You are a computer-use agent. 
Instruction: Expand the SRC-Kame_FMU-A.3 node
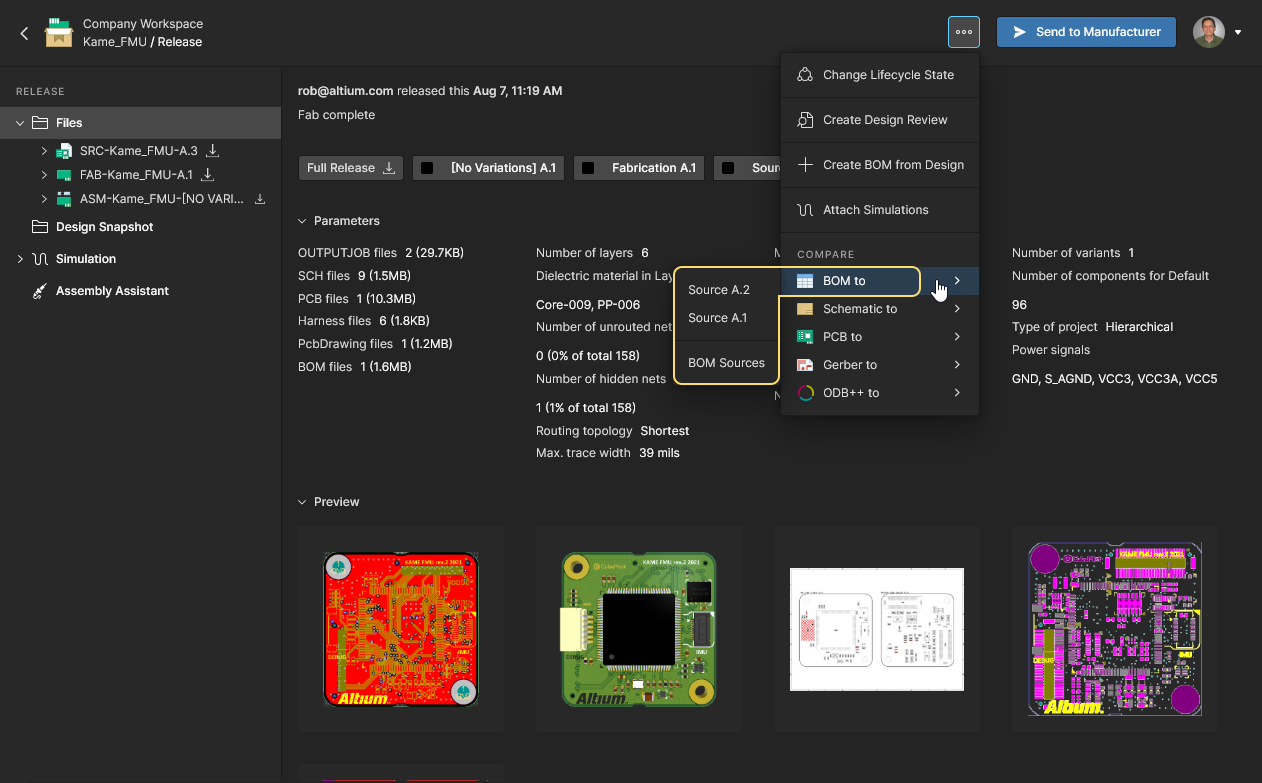click(44, 151)
